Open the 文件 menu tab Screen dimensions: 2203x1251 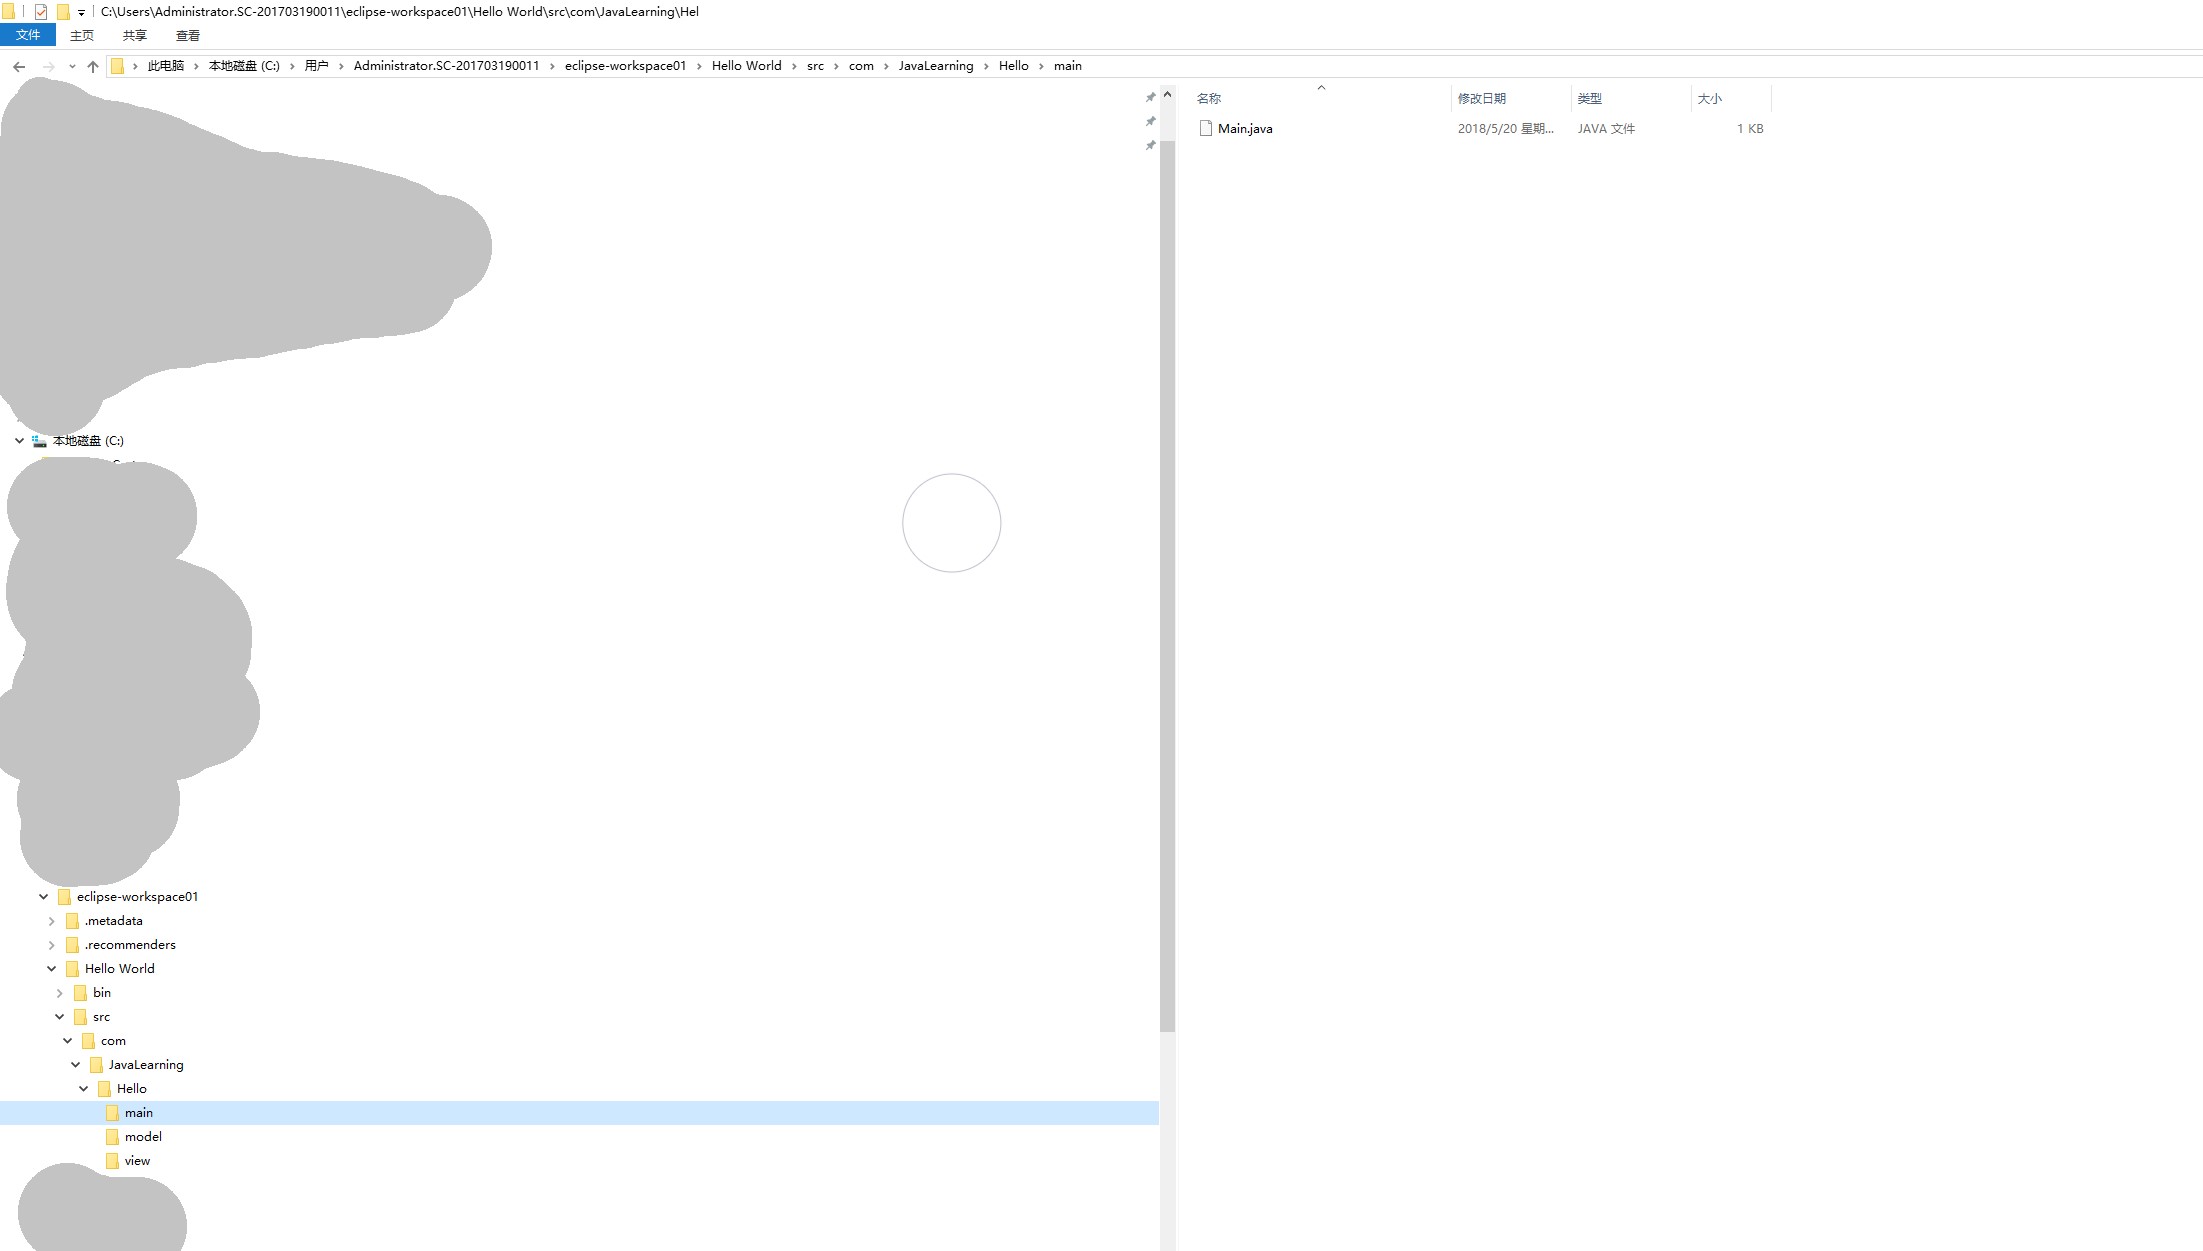(28, 35)
